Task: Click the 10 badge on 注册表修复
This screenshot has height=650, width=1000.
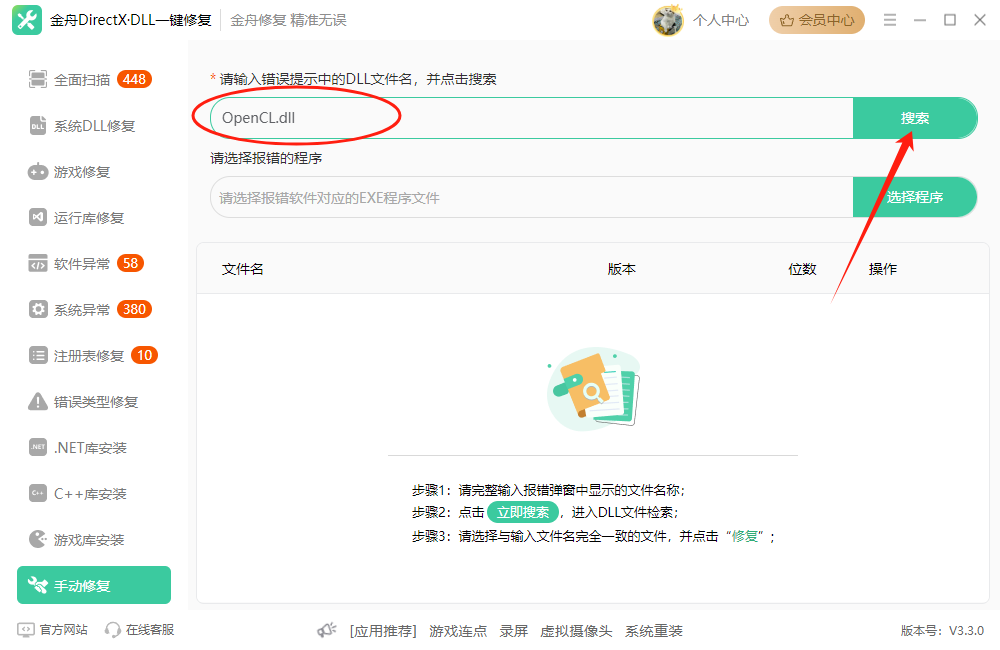Action: point(145,355)
